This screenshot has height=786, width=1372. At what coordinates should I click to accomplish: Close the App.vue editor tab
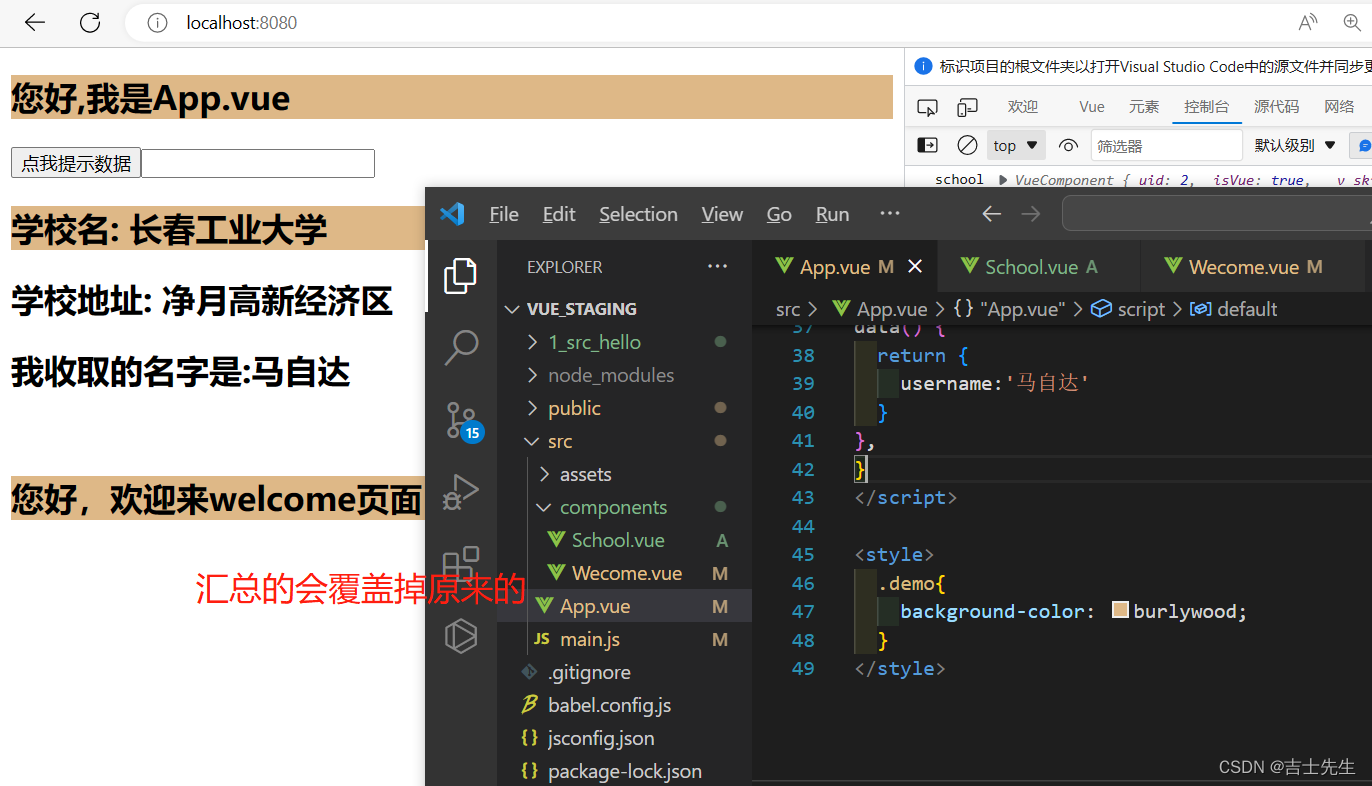(x=914, y=267)
